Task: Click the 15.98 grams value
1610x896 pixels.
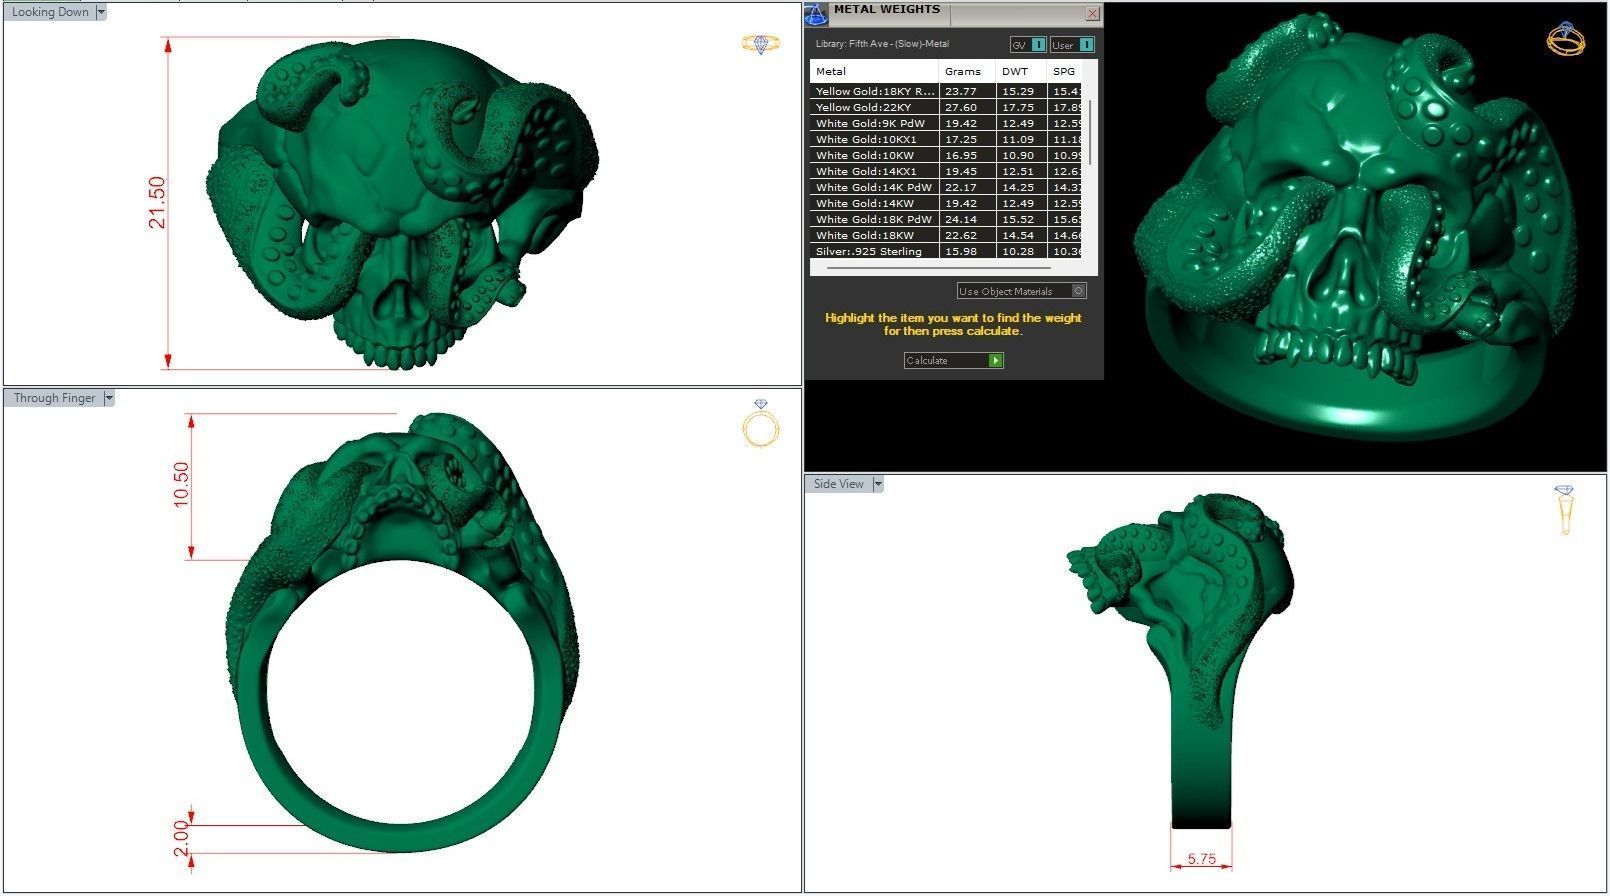Action: [961, 251]
